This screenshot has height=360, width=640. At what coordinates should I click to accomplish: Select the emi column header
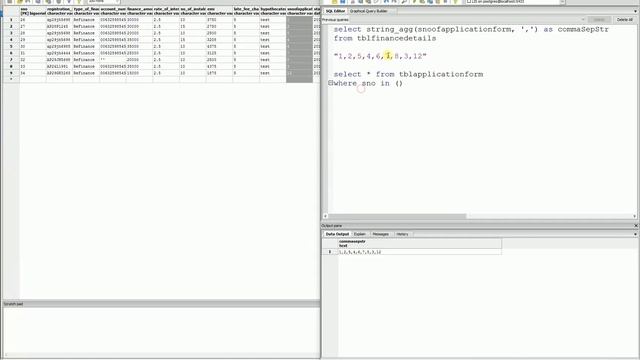[219, 11]
